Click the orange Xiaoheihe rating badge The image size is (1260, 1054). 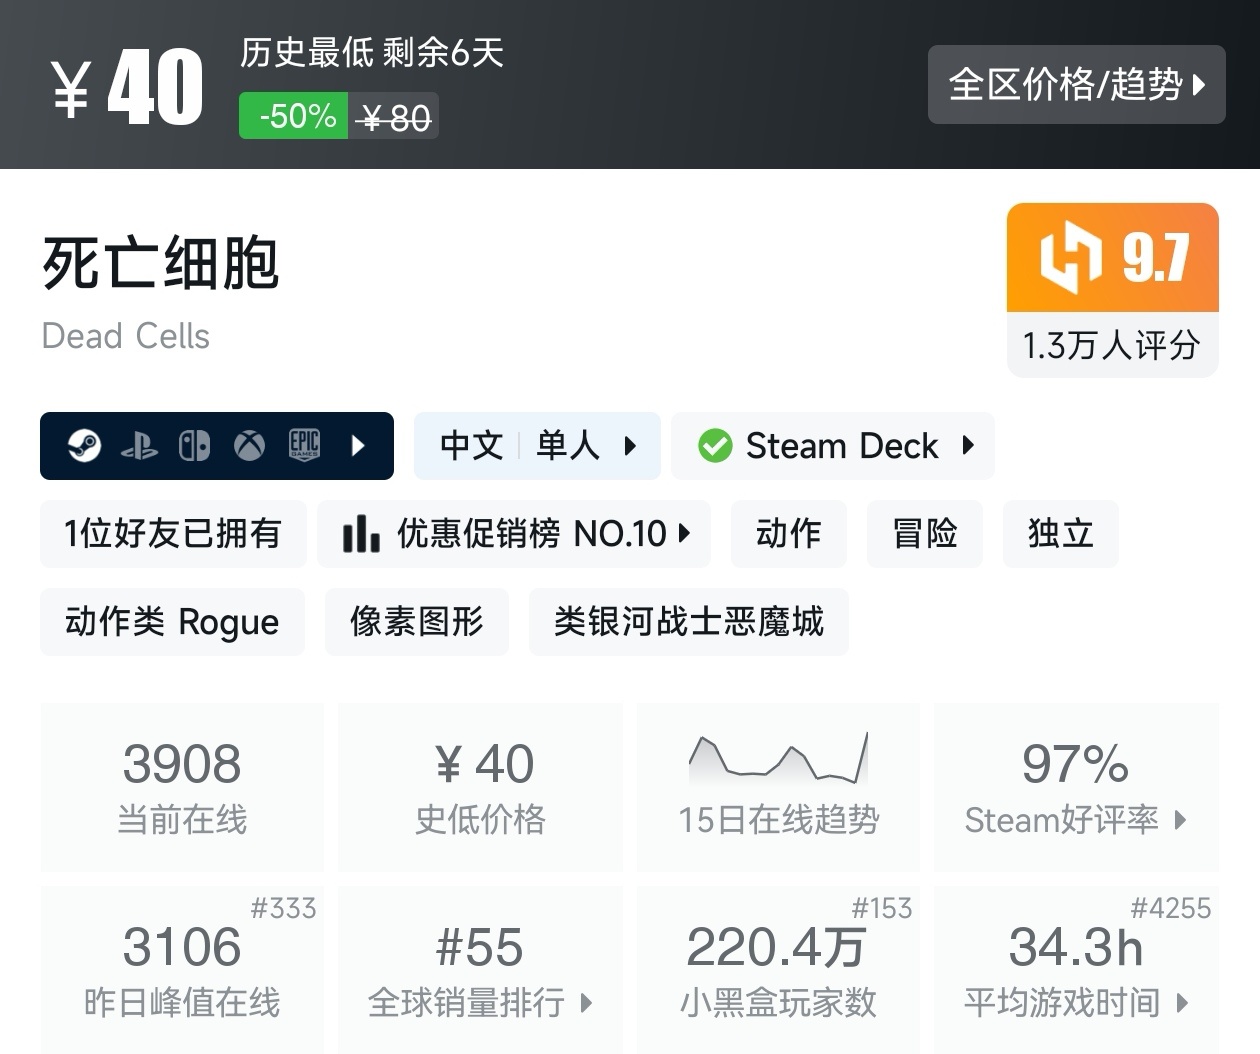[1111, 258]
